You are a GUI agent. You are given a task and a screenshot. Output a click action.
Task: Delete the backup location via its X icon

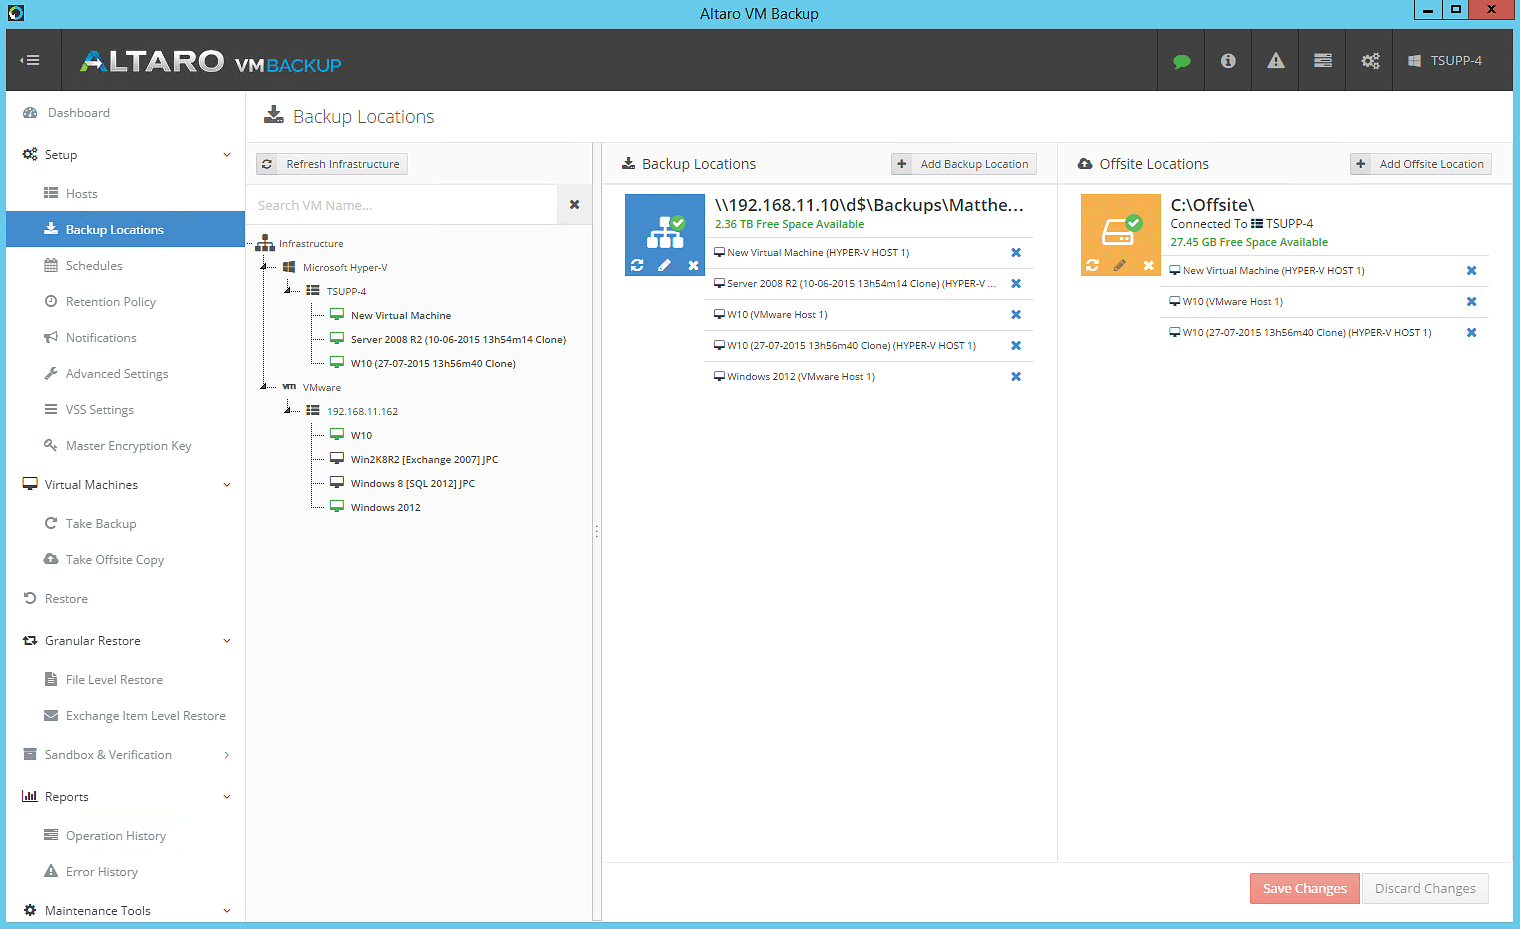pos(693,264)
